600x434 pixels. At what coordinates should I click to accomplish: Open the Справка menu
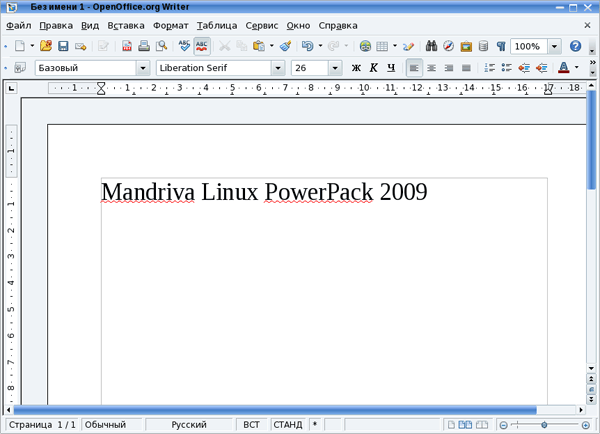pos(338,26)
